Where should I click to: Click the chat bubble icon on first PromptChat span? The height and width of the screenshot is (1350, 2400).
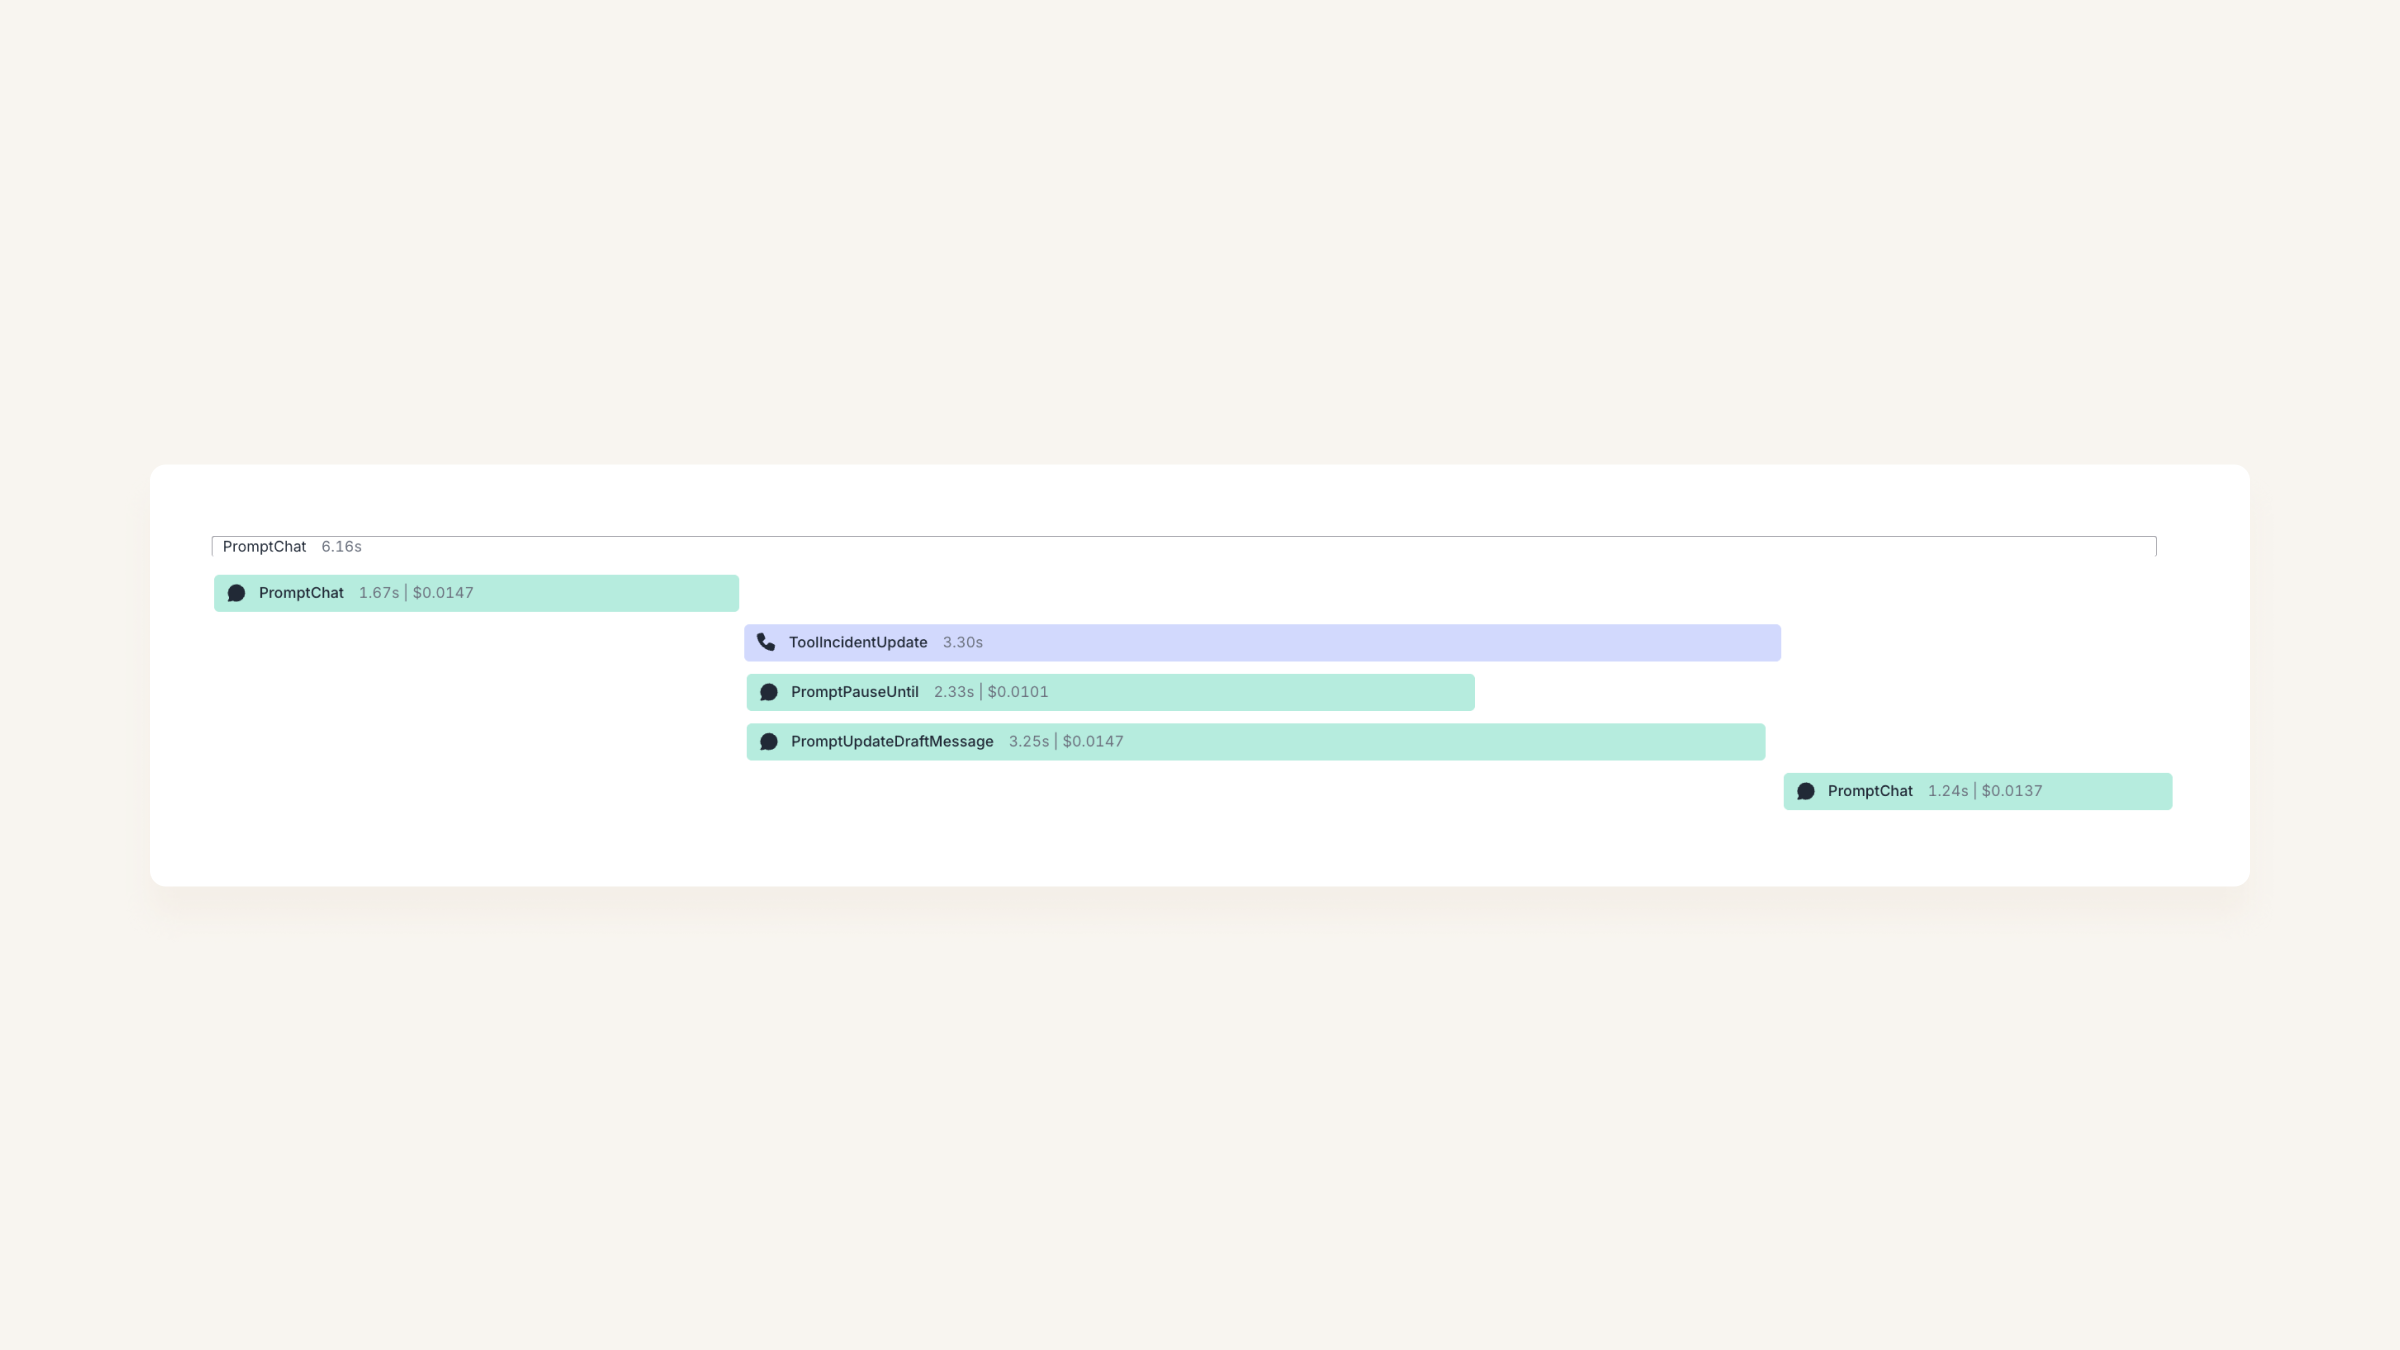[236, 593]
